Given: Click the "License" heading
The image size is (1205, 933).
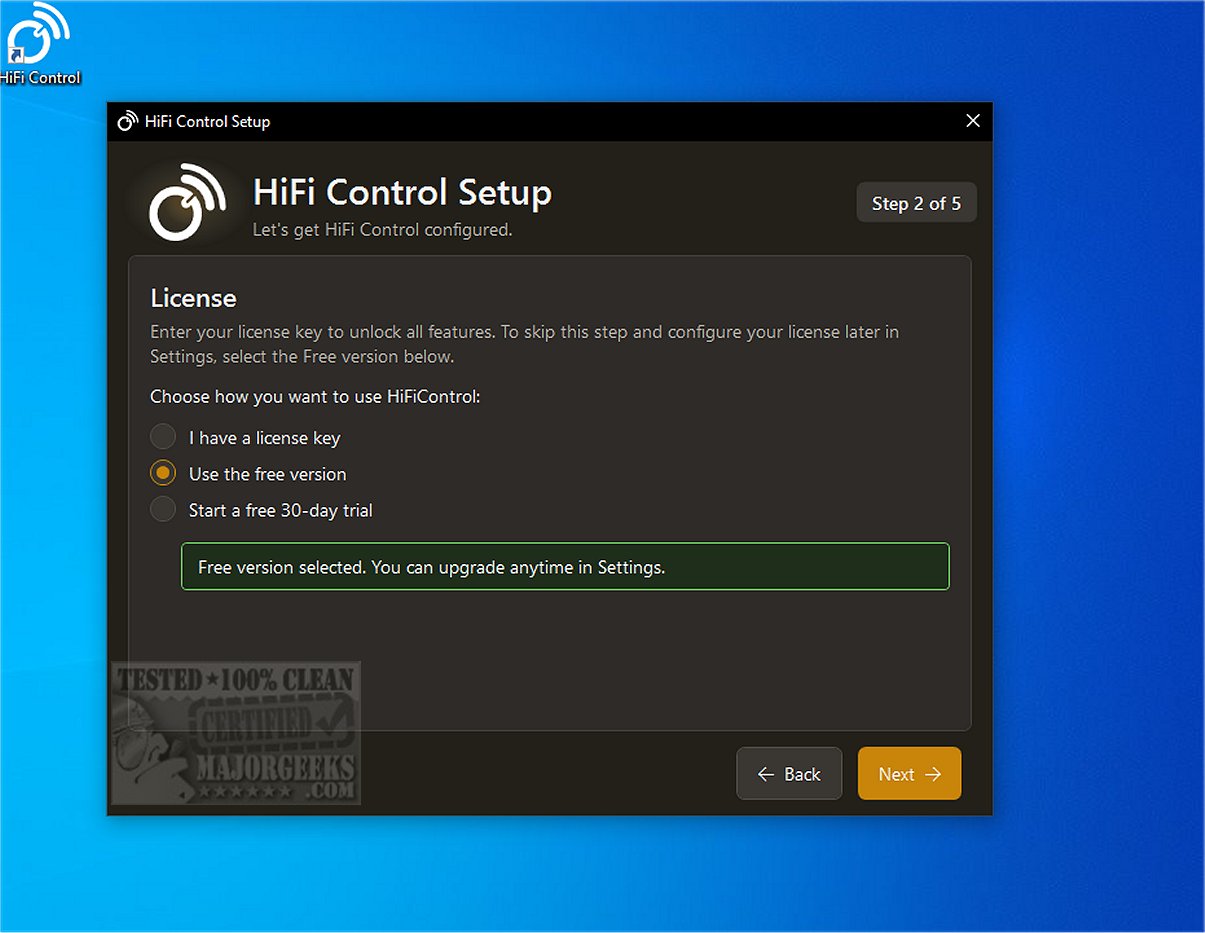Looking at the screenshot, I should [193, 298].
